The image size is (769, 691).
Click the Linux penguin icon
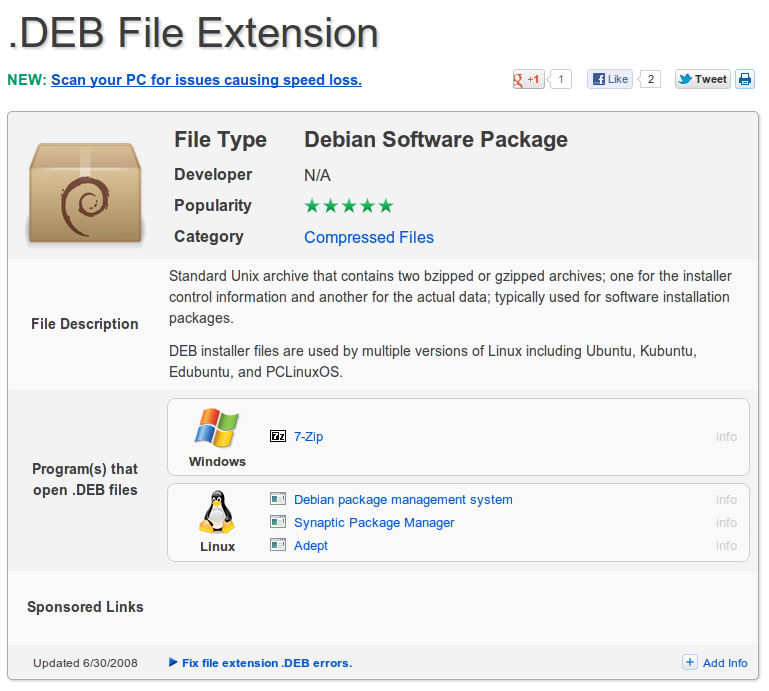(217, 513)
